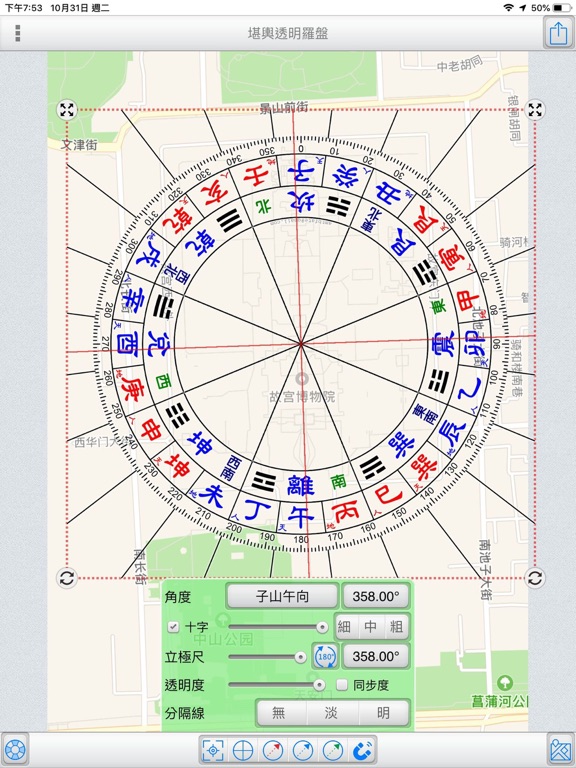The image size is (576, 768).
Task: Tap the 角度 358.00° value field
Action: pyautogui.click(x=376, y=596)
